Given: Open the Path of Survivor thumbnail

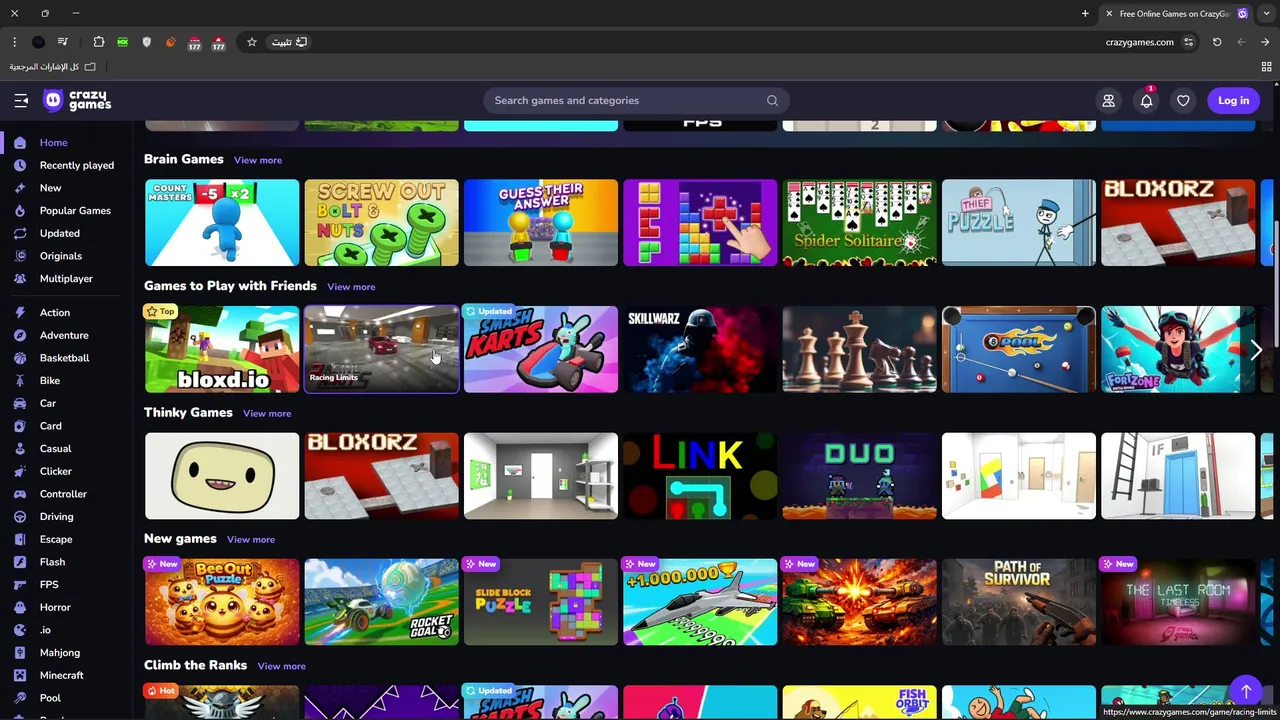Looking at the screenshot, I should click(1019, 602).
